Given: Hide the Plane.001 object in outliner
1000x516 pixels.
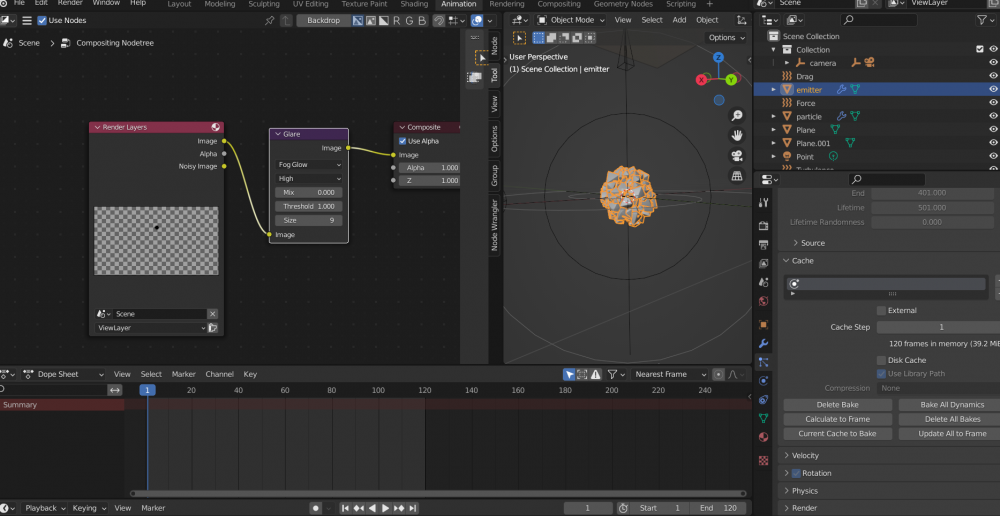Looking at the screenshot, I should (x=993, y=143).
